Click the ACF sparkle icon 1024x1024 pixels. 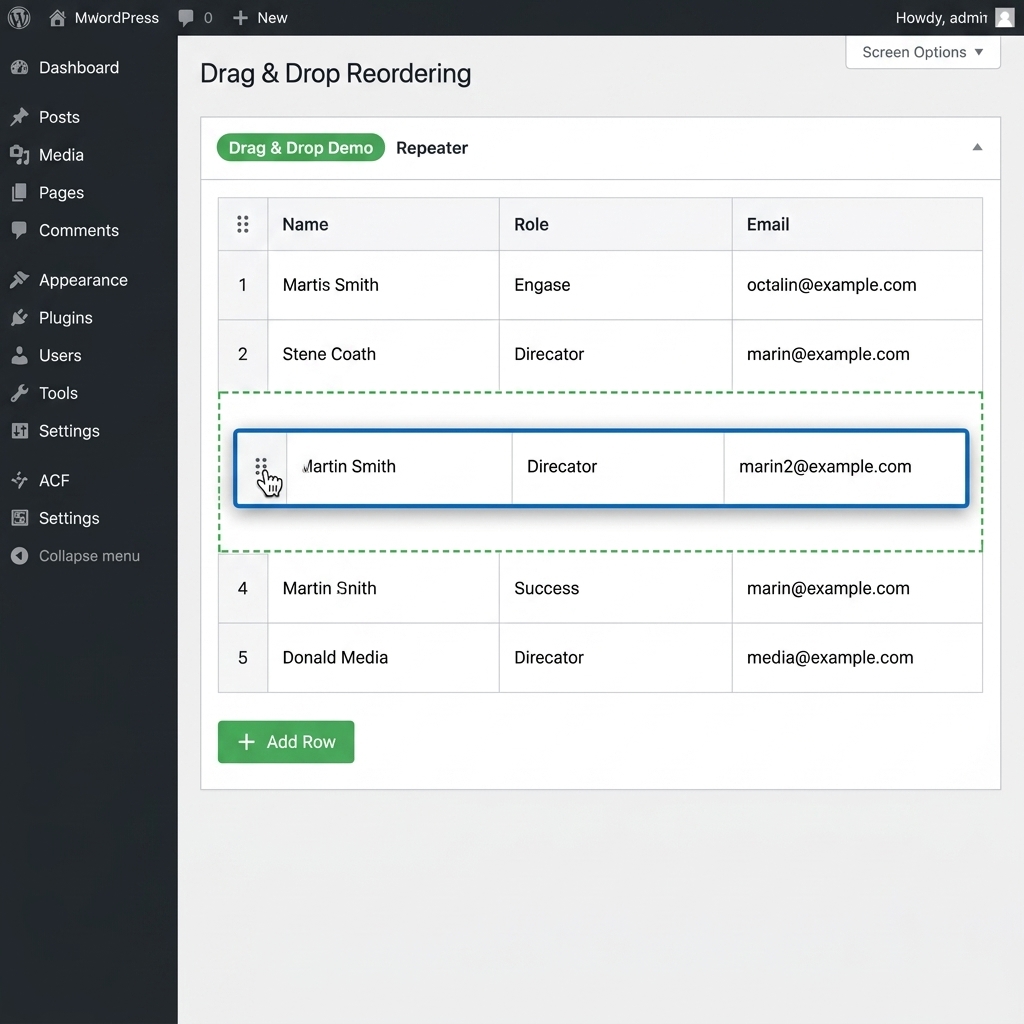(x=20, y=480)
